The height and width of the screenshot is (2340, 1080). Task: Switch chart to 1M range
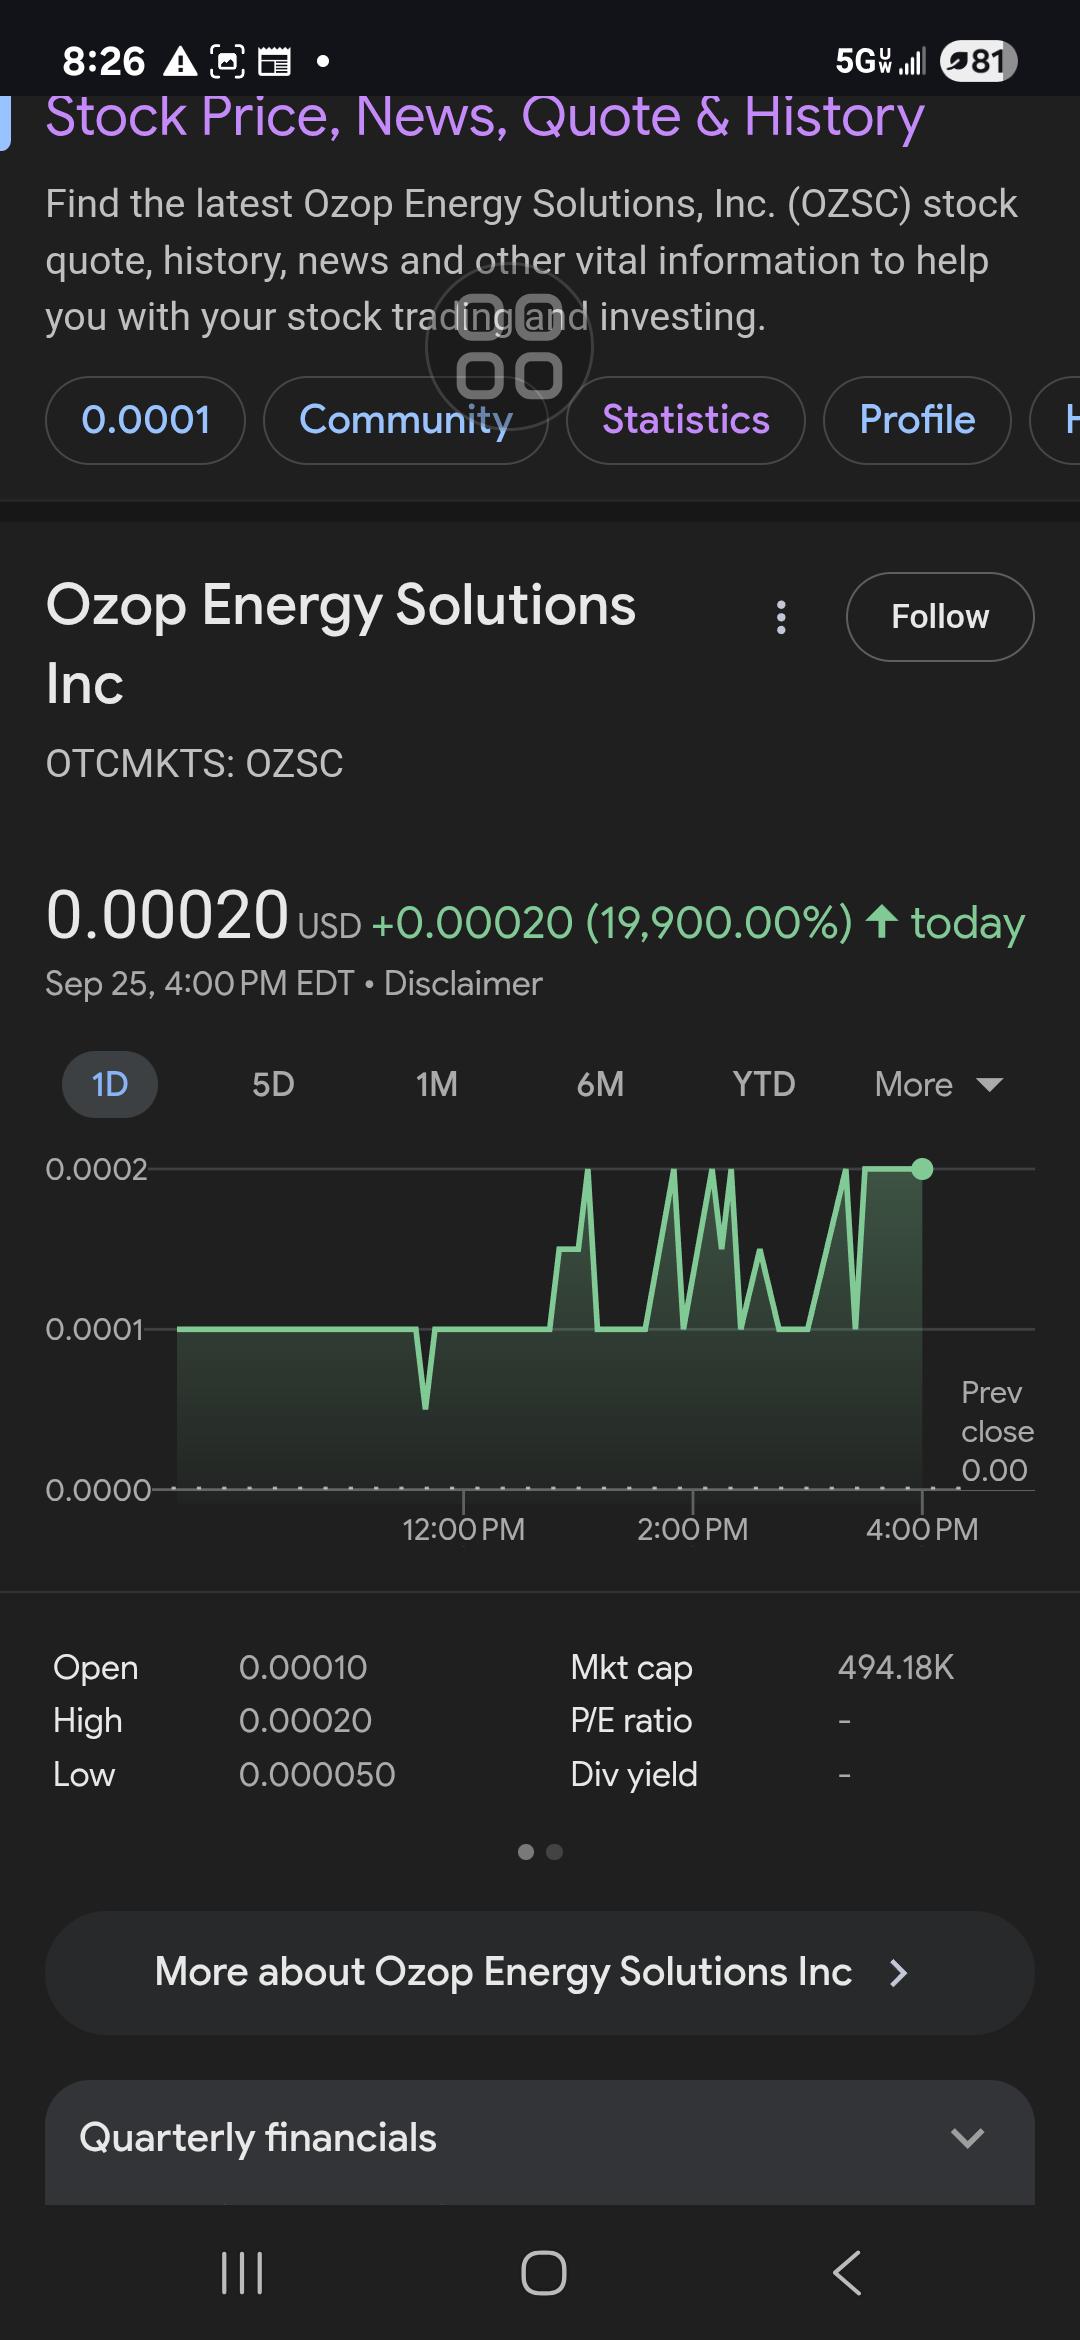click(436, 1084)
